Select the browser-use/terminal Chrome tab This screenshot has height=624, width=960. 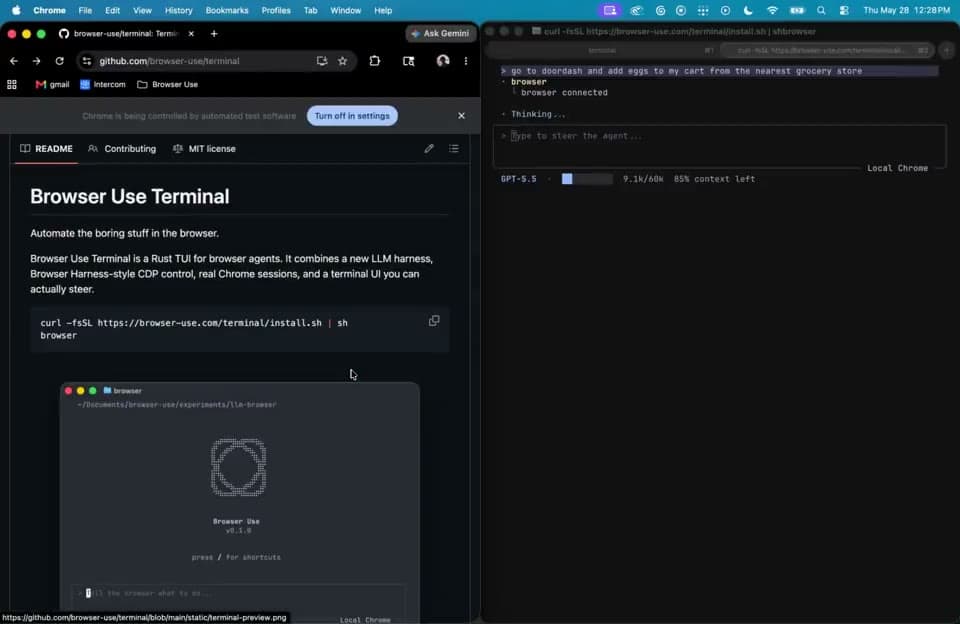(x=126, y=34)
